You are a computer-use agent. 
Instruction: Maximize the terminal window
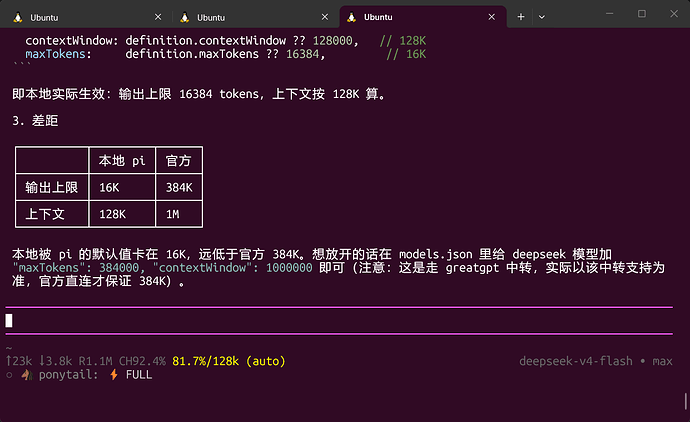(642, 14)
